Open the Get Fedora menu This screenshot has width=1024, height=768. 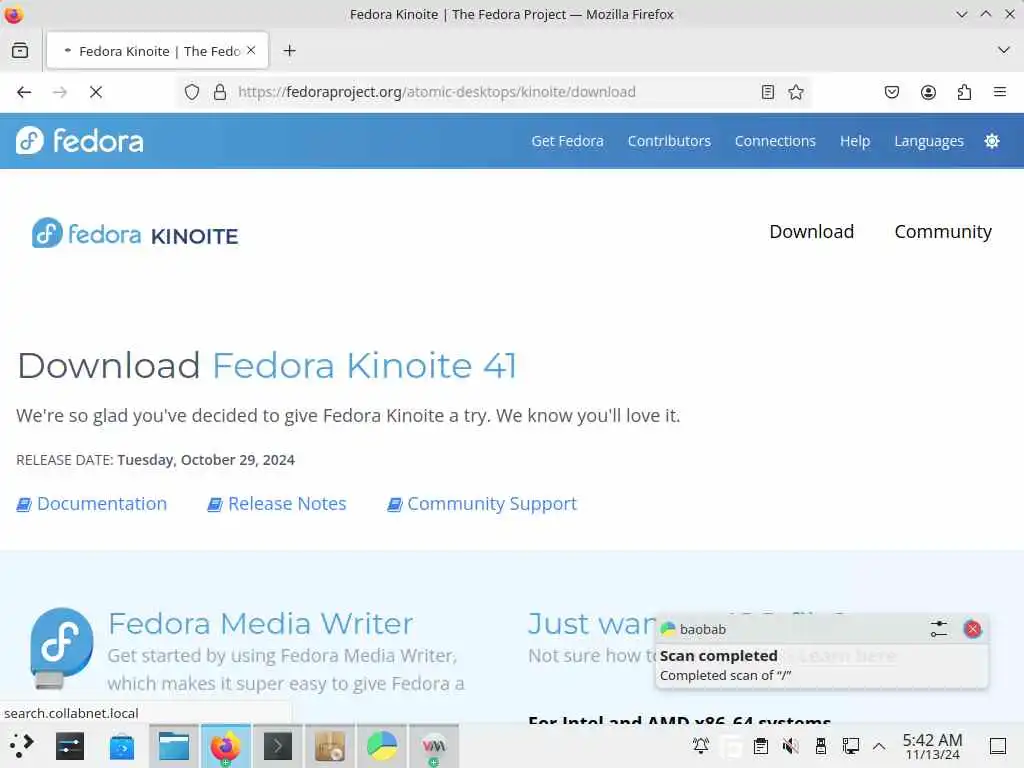pyautogui.click(x=567, y=141)
